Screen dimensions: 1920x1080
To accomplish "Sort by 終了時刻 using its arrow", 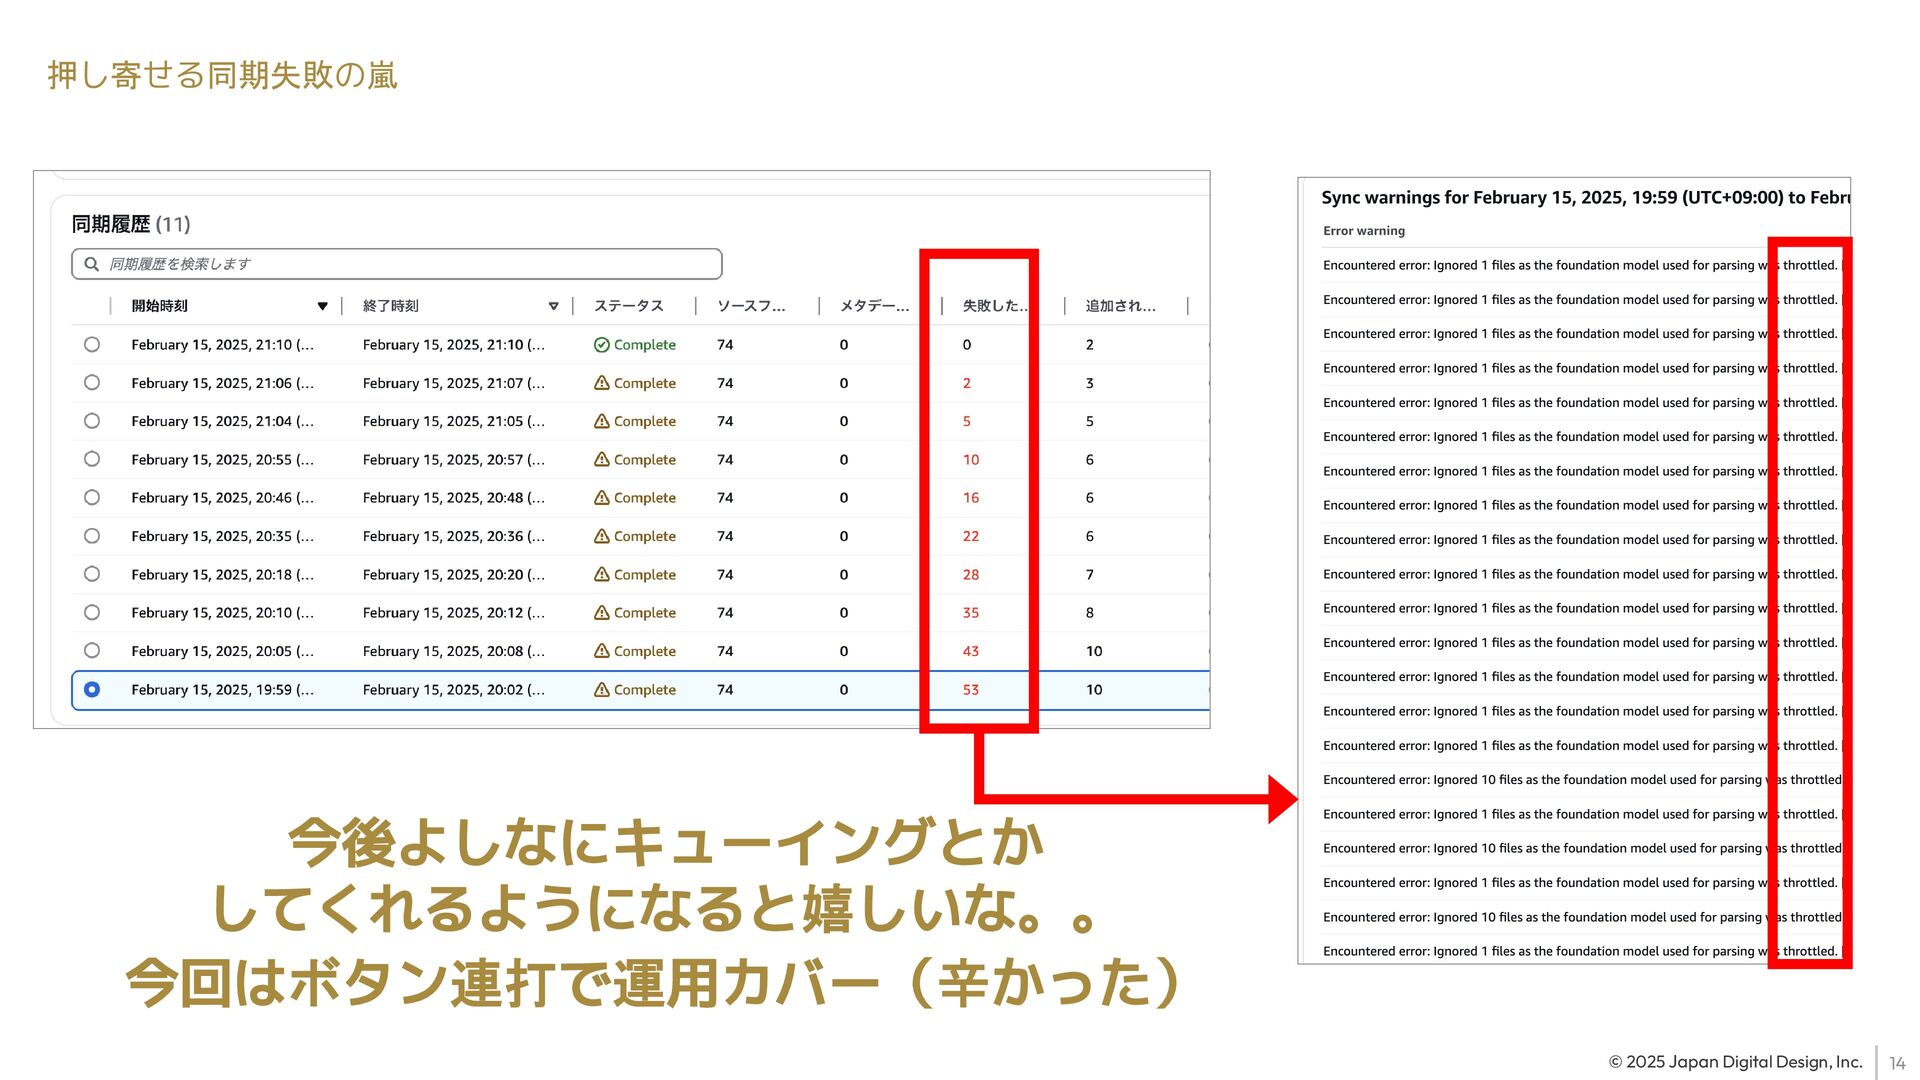I will [553, 306].
